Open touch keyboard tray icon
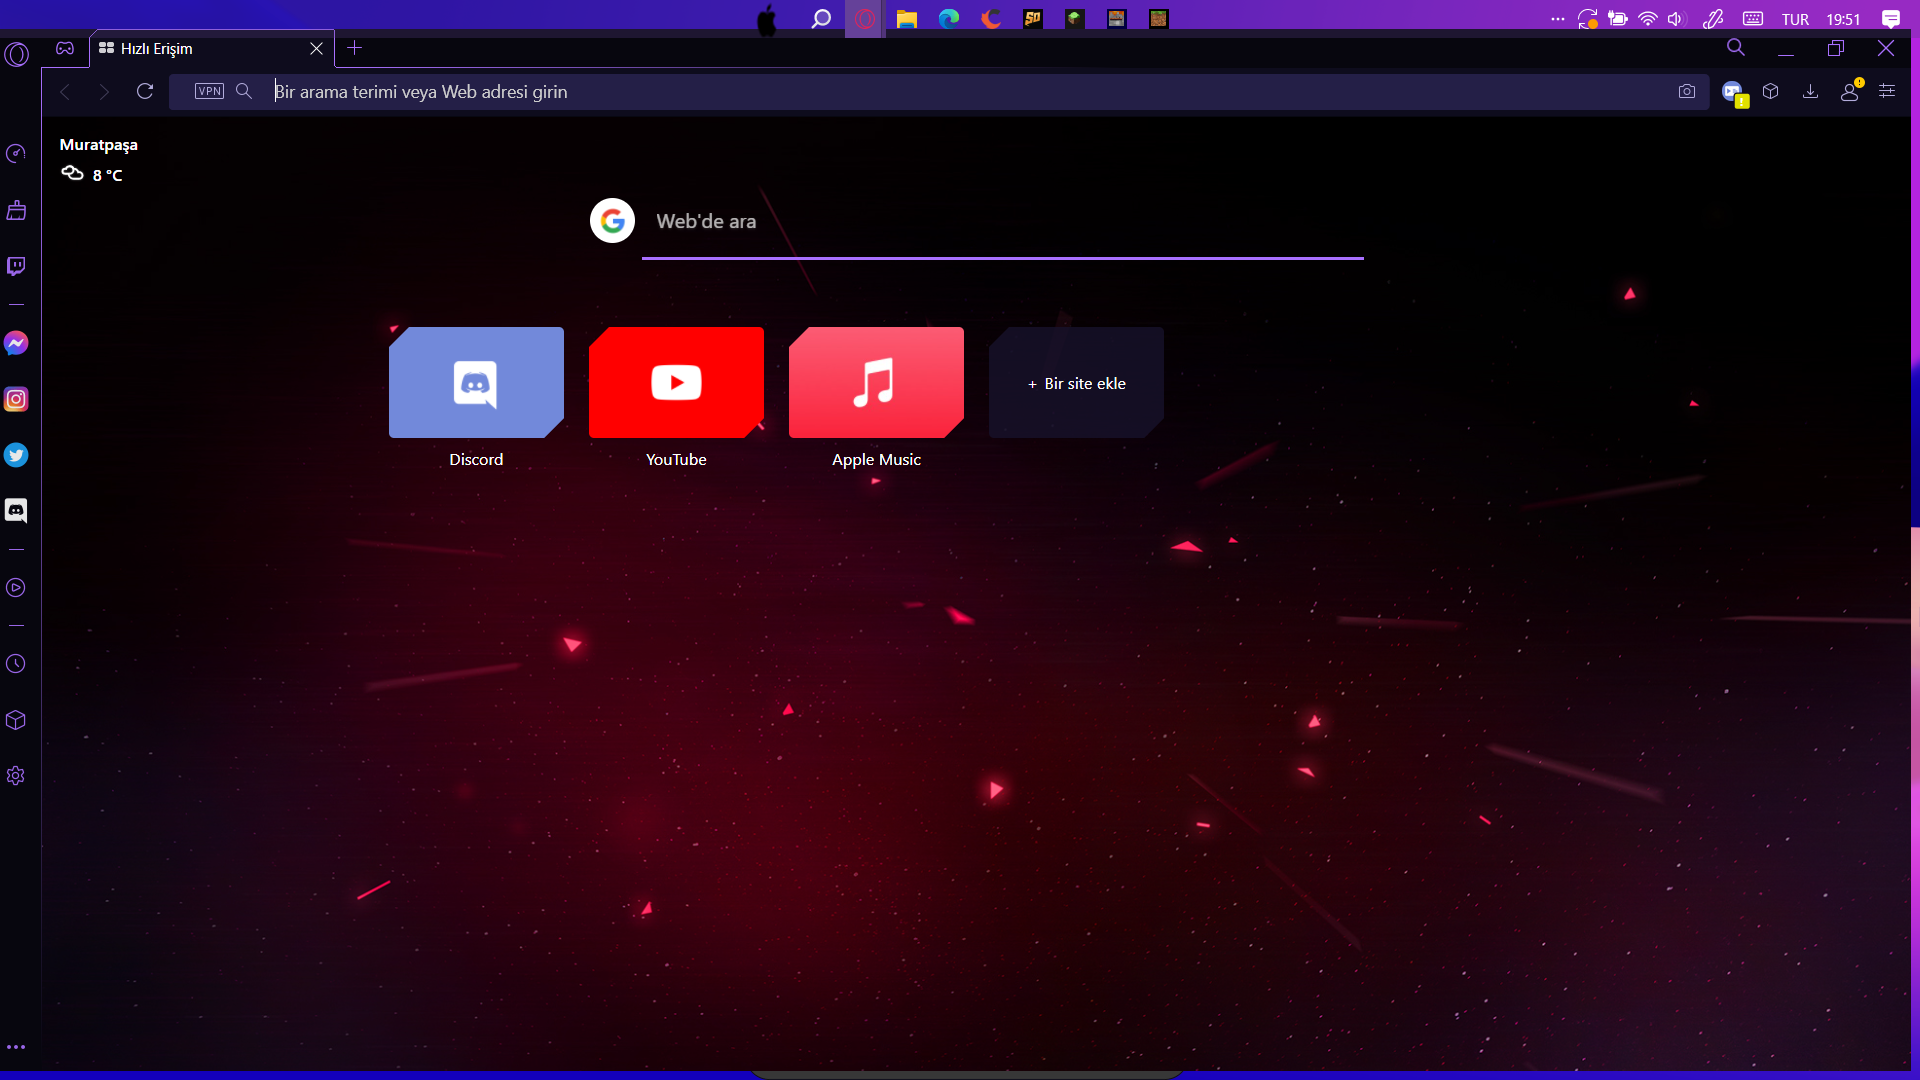This screenshot has height=1080, width=1920. [x=1753, y=19]
